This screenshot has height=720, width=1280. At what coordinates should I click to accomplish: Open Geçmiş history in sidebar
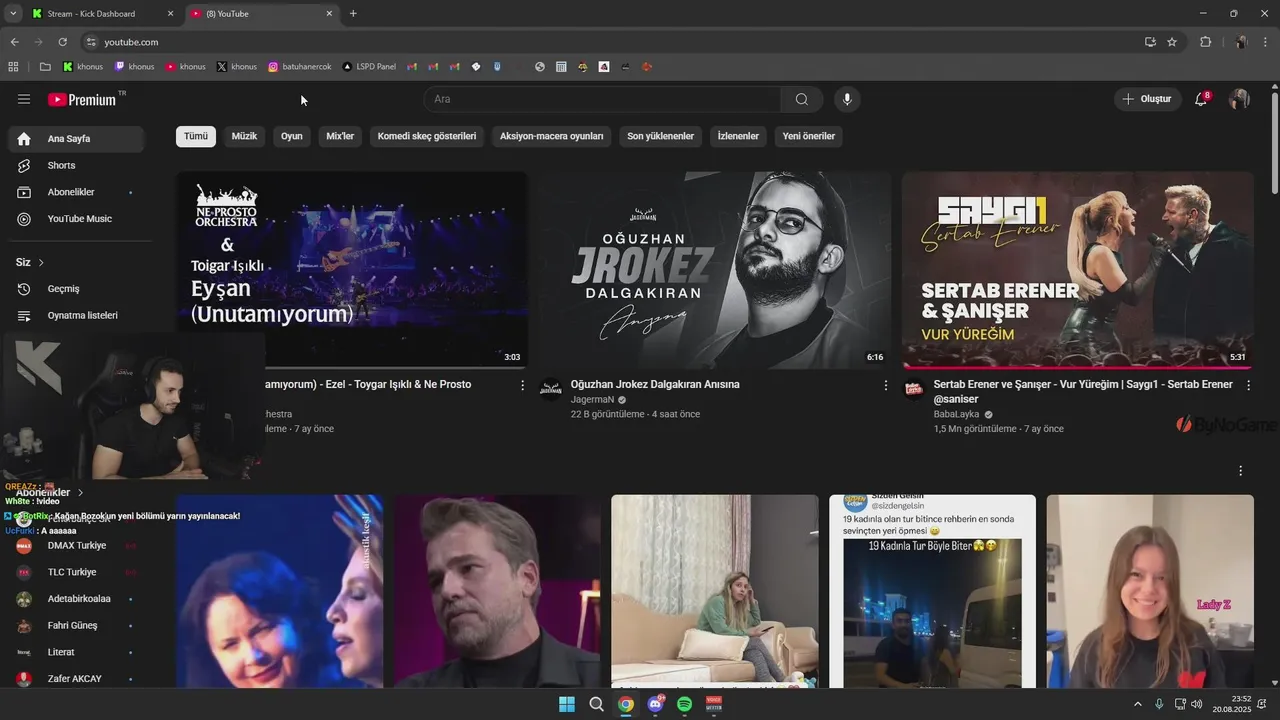[76, 289]
